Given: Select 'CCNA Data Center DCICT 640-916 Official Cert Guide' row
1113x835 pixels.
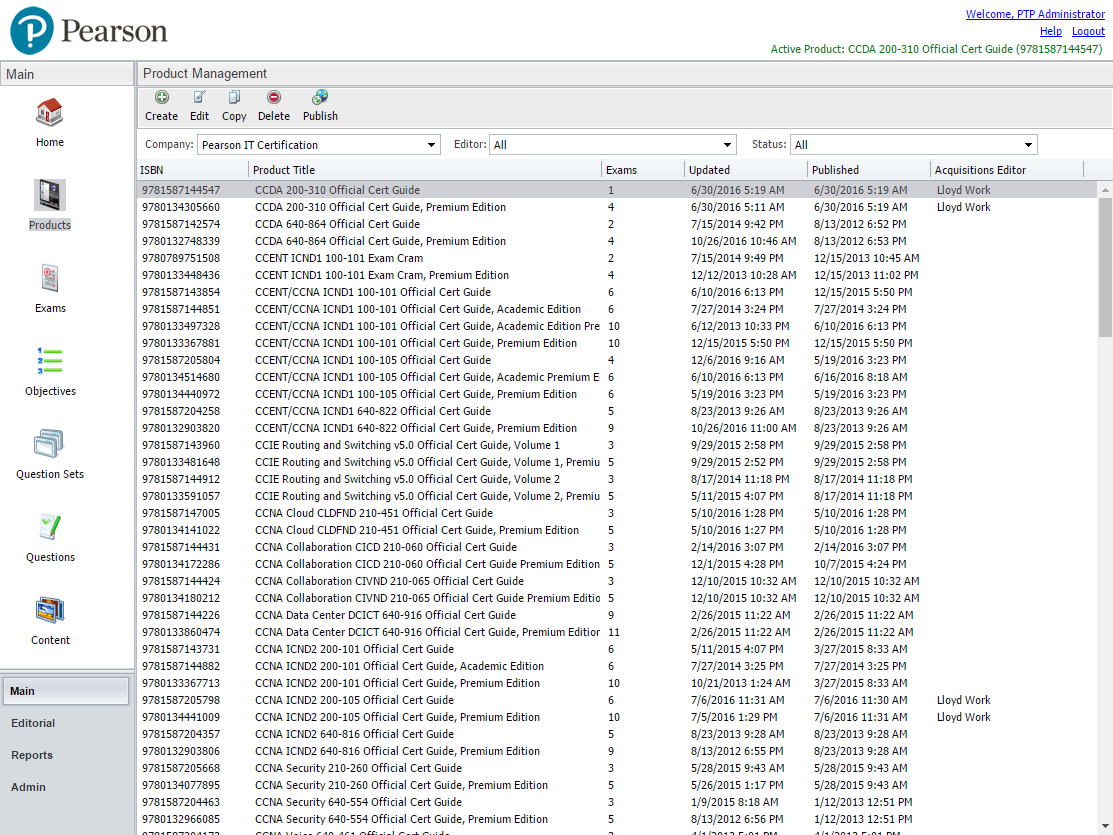Looking at the screenshot, I should [617, 615].
